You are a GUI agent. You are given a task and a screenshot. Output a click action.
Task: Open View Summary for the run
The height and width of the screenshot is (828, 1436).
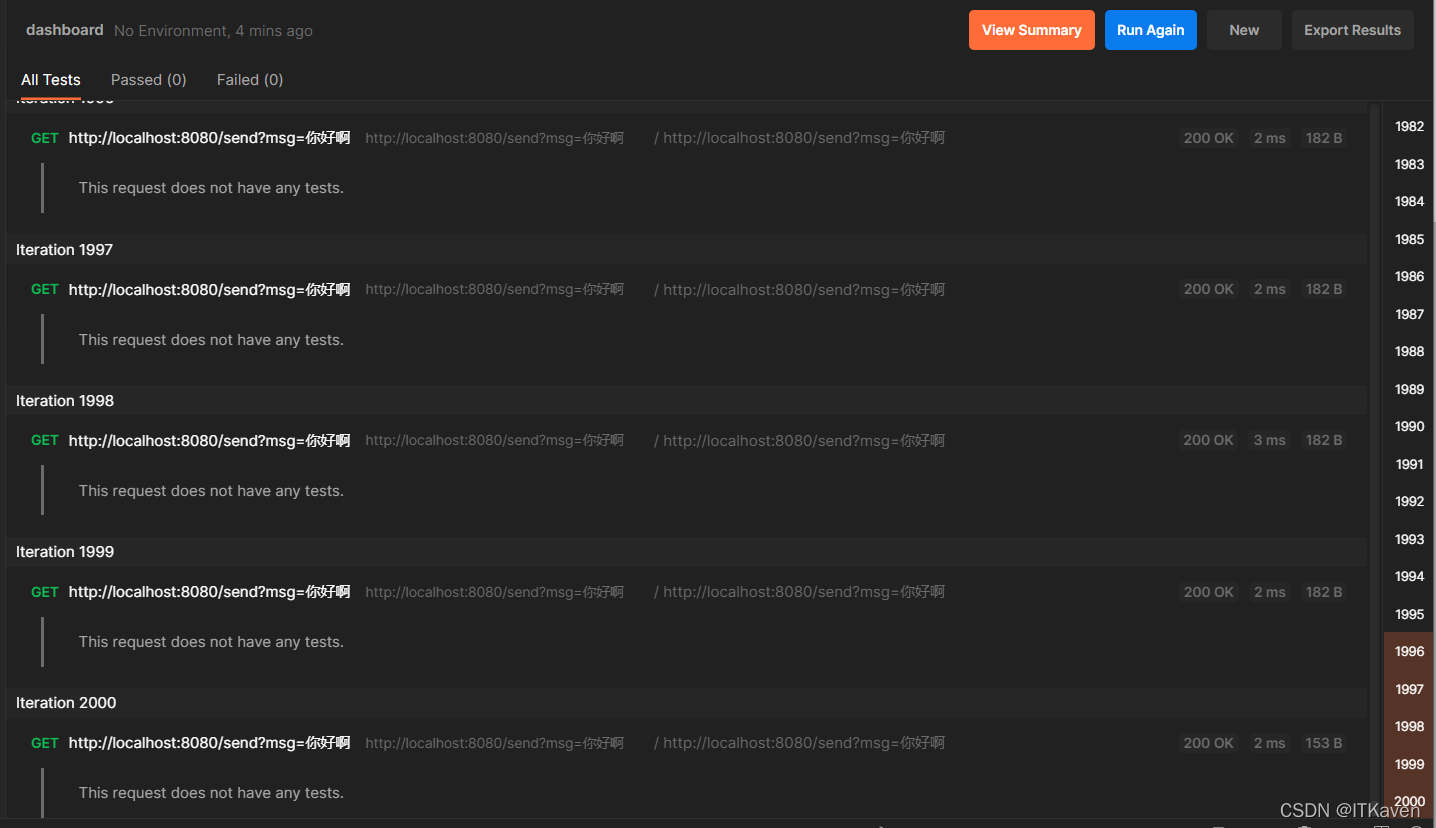tap(1031, 30)
